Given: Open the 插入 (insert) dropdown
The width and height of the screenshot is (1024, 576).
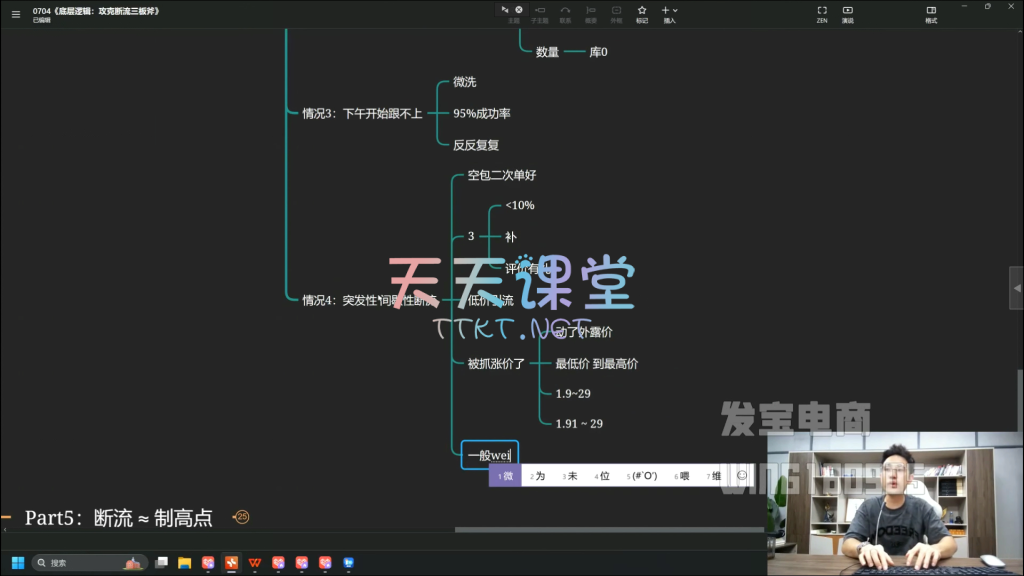Looking at the screenshot, I should (669, 13).
